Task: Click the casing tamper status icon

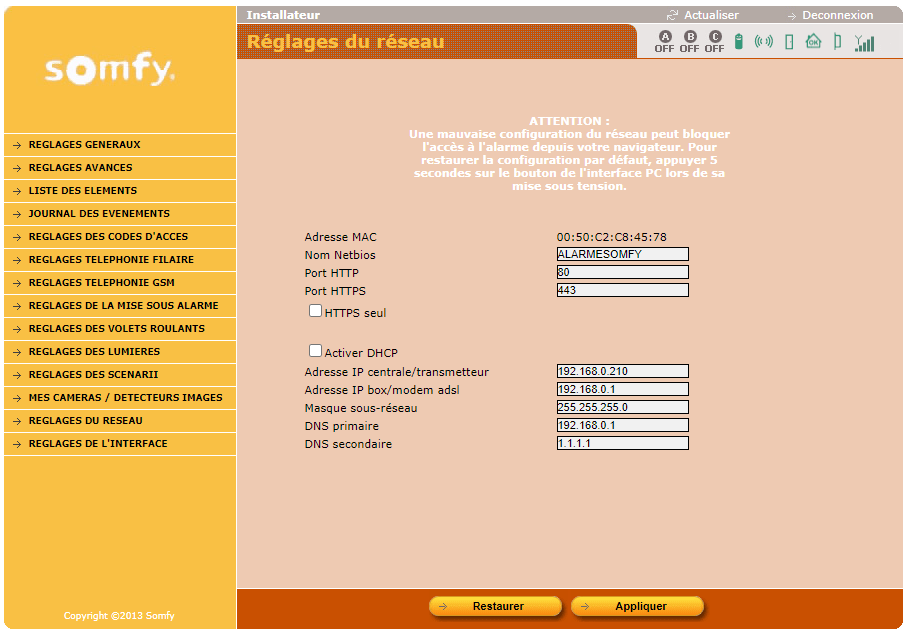Action: [x=837, y=41]
